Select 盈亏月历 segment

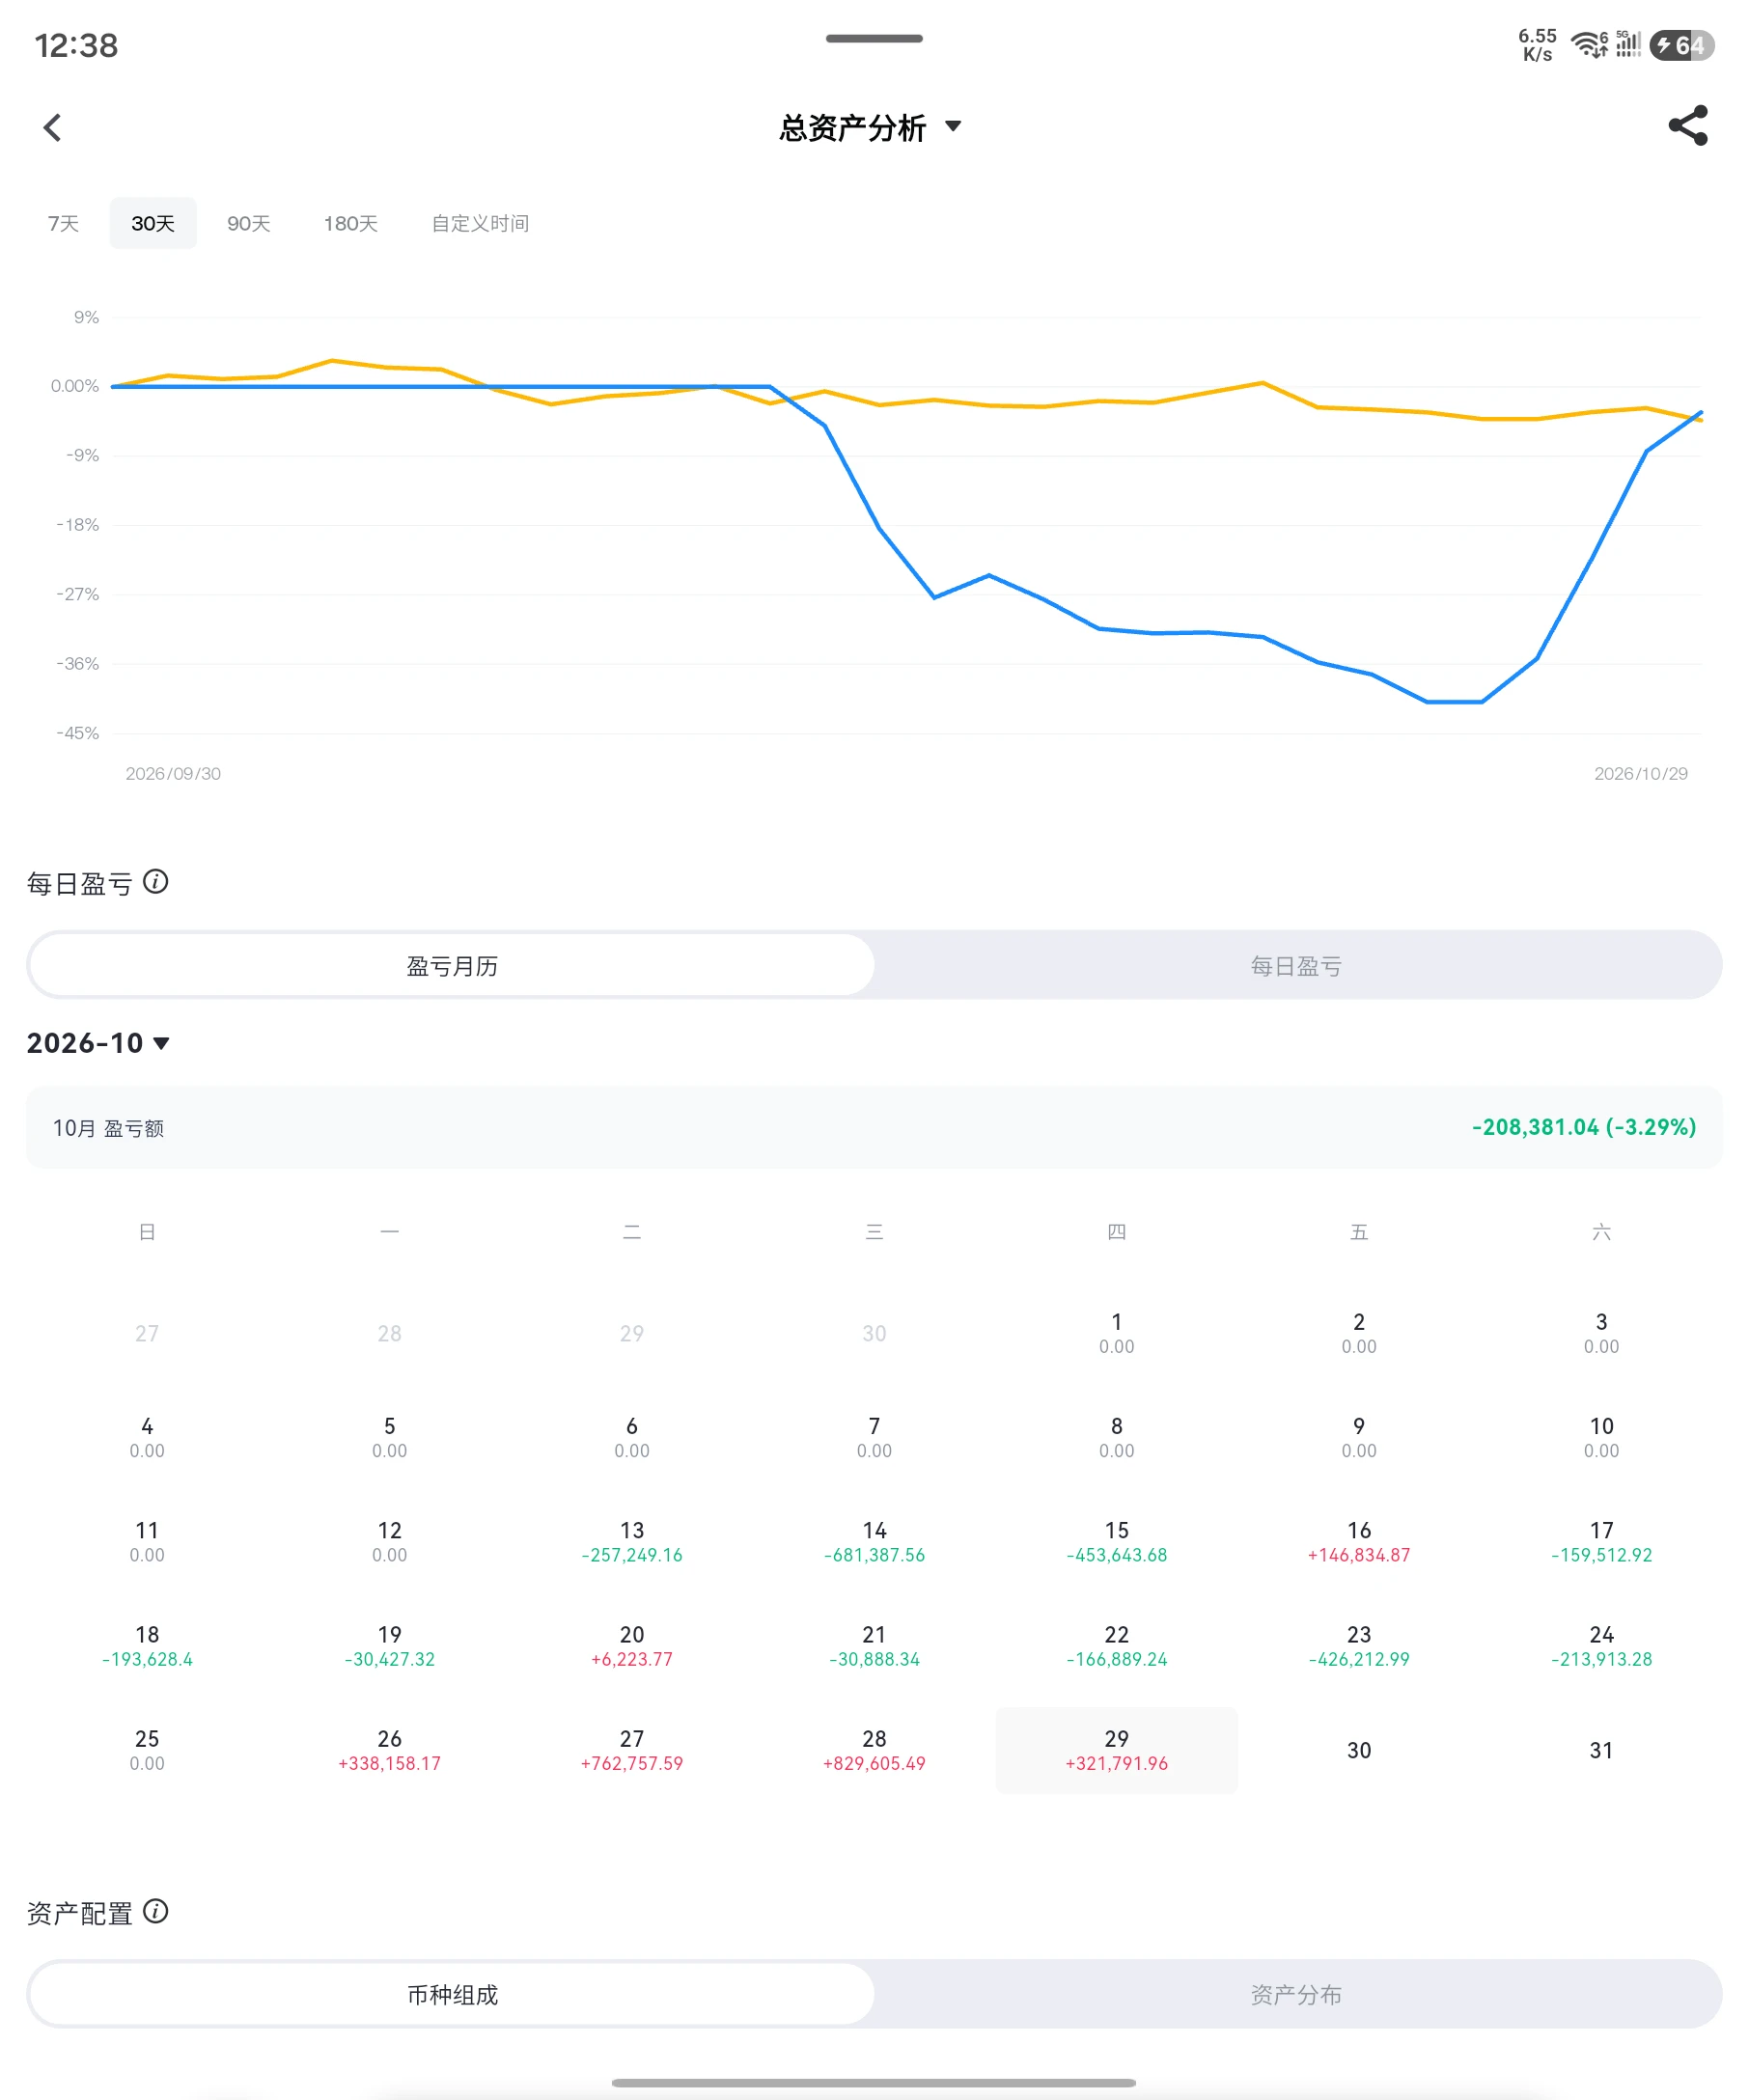pyautogui.click(x=452, y=965)
